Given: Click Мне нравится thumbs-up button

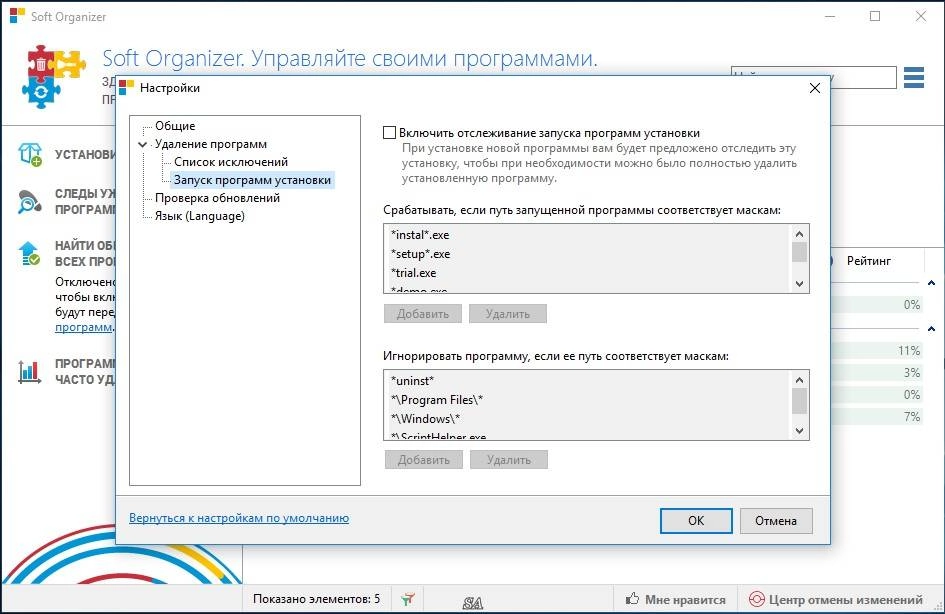Looking at the screenshot, I should click(675, 600).
